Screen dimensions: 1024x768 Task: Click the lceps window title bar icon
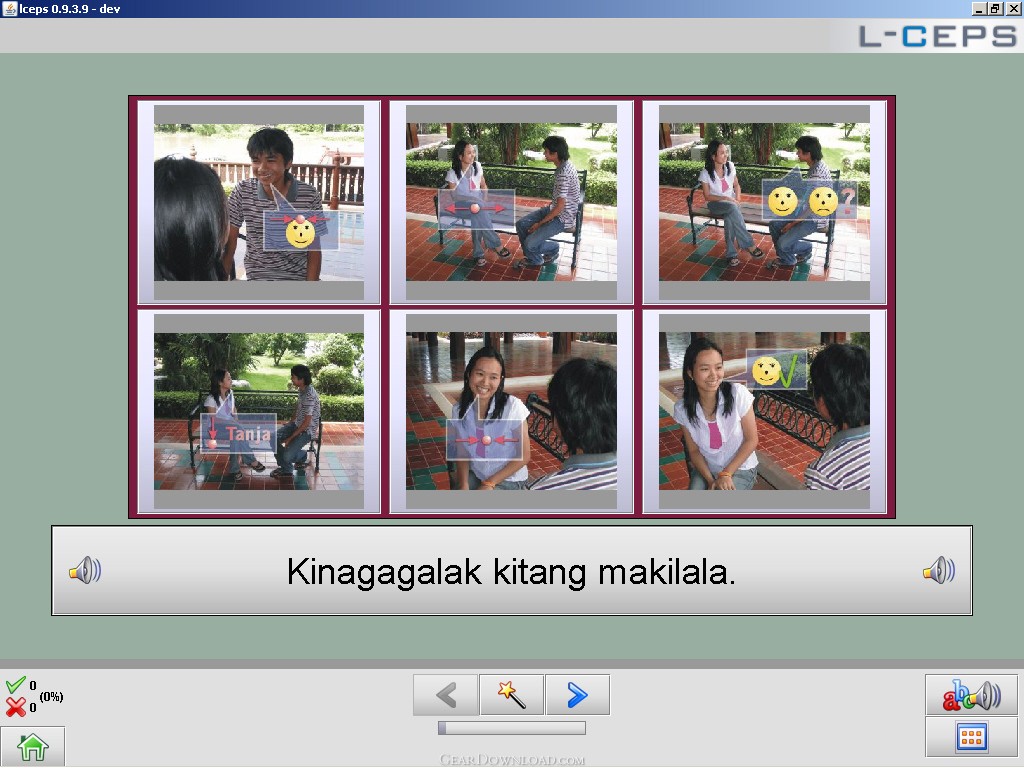click(x=9, y=8)
